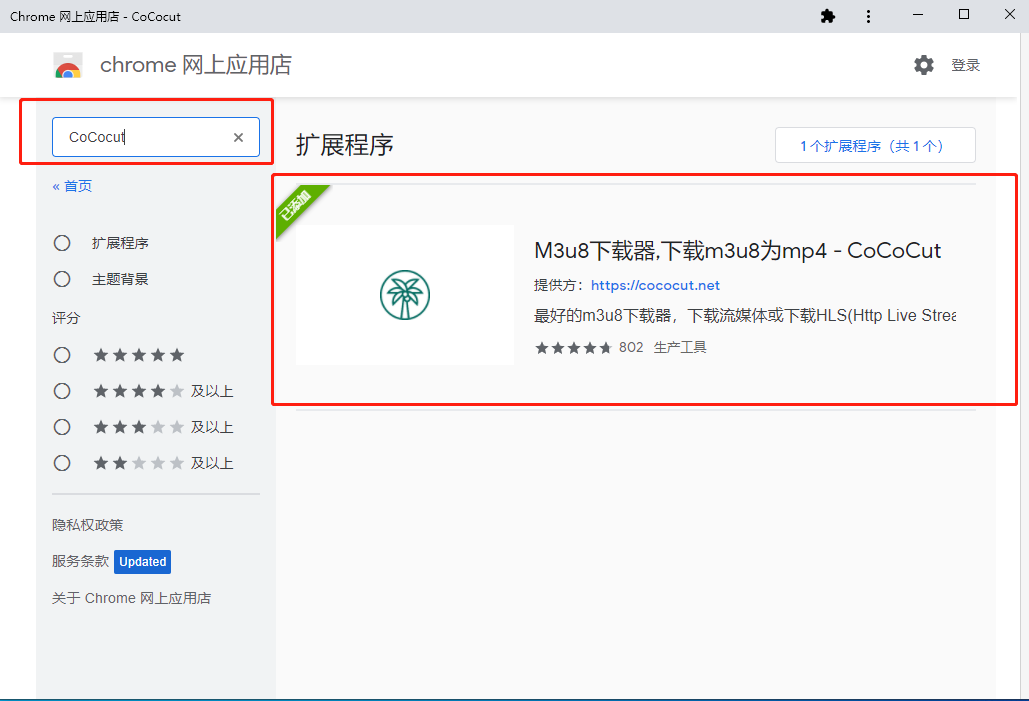Choose three stars and above filter
This screenshot has height=701, width=1029.
point(62,427)
